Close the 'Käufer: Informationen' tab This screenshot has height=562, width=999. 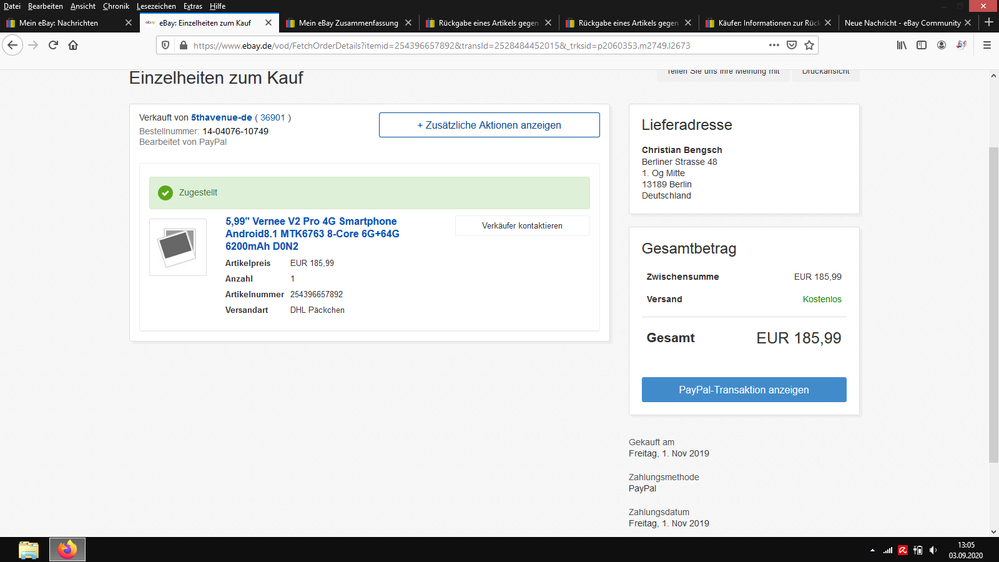pos(828,22)
